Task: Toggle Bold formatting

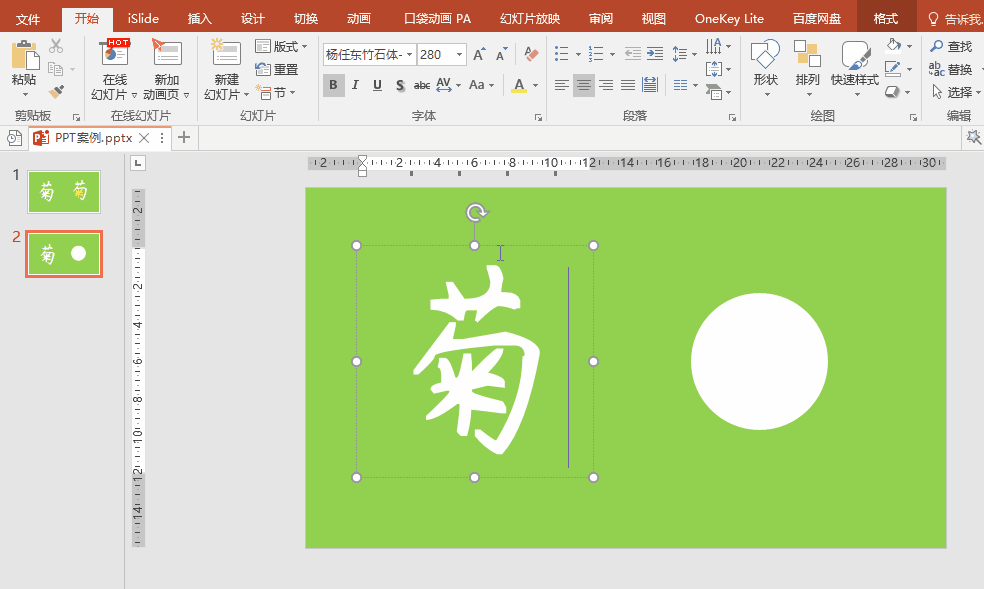Action: click(333, 85)
